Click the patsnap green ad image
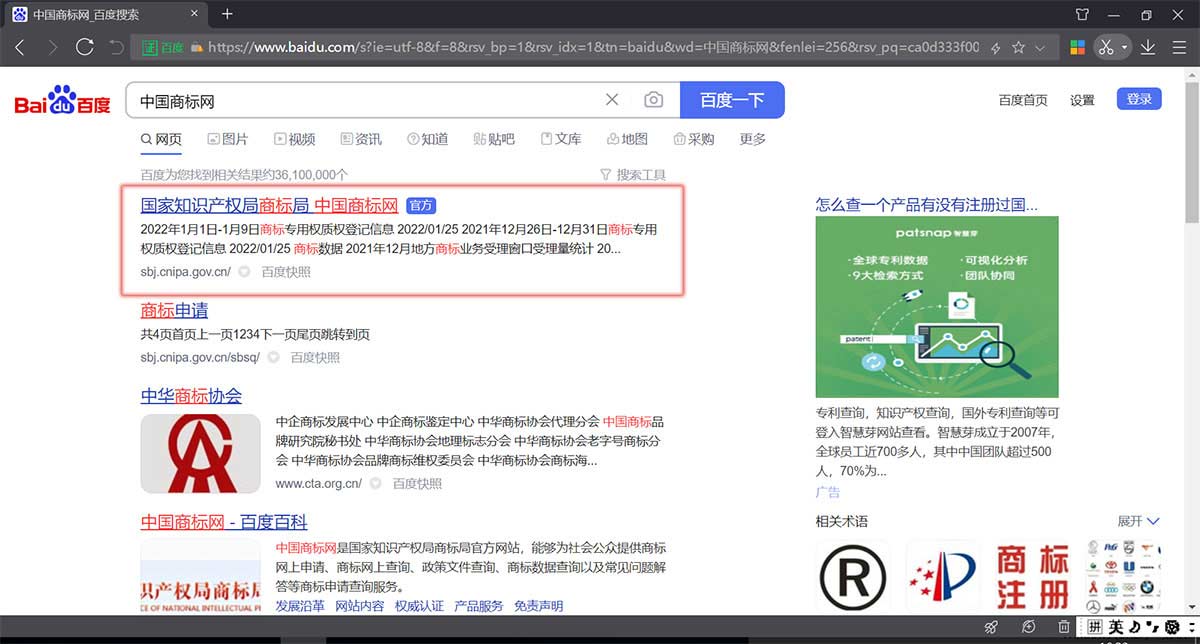Screen dimensions: 1200x644 click(x=937, y=306)
